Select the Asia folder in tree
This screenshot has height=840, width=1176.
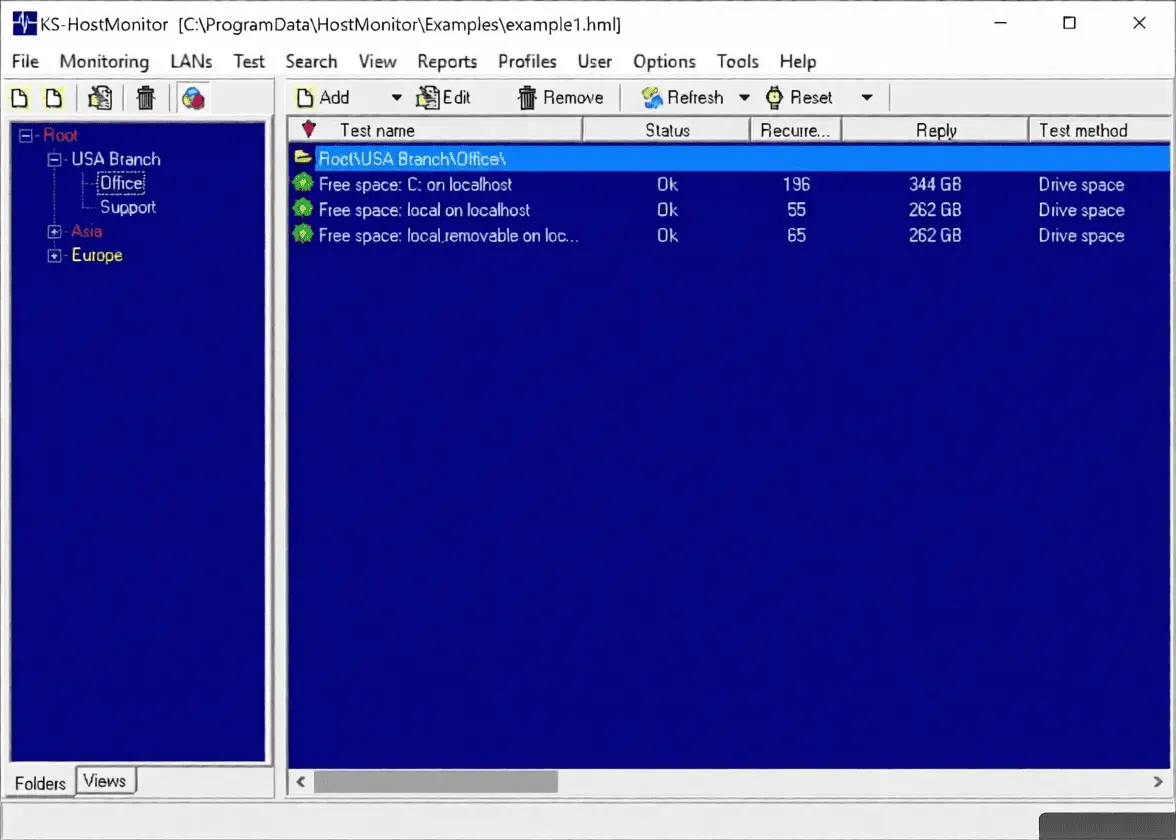click(x=86, y=231)
